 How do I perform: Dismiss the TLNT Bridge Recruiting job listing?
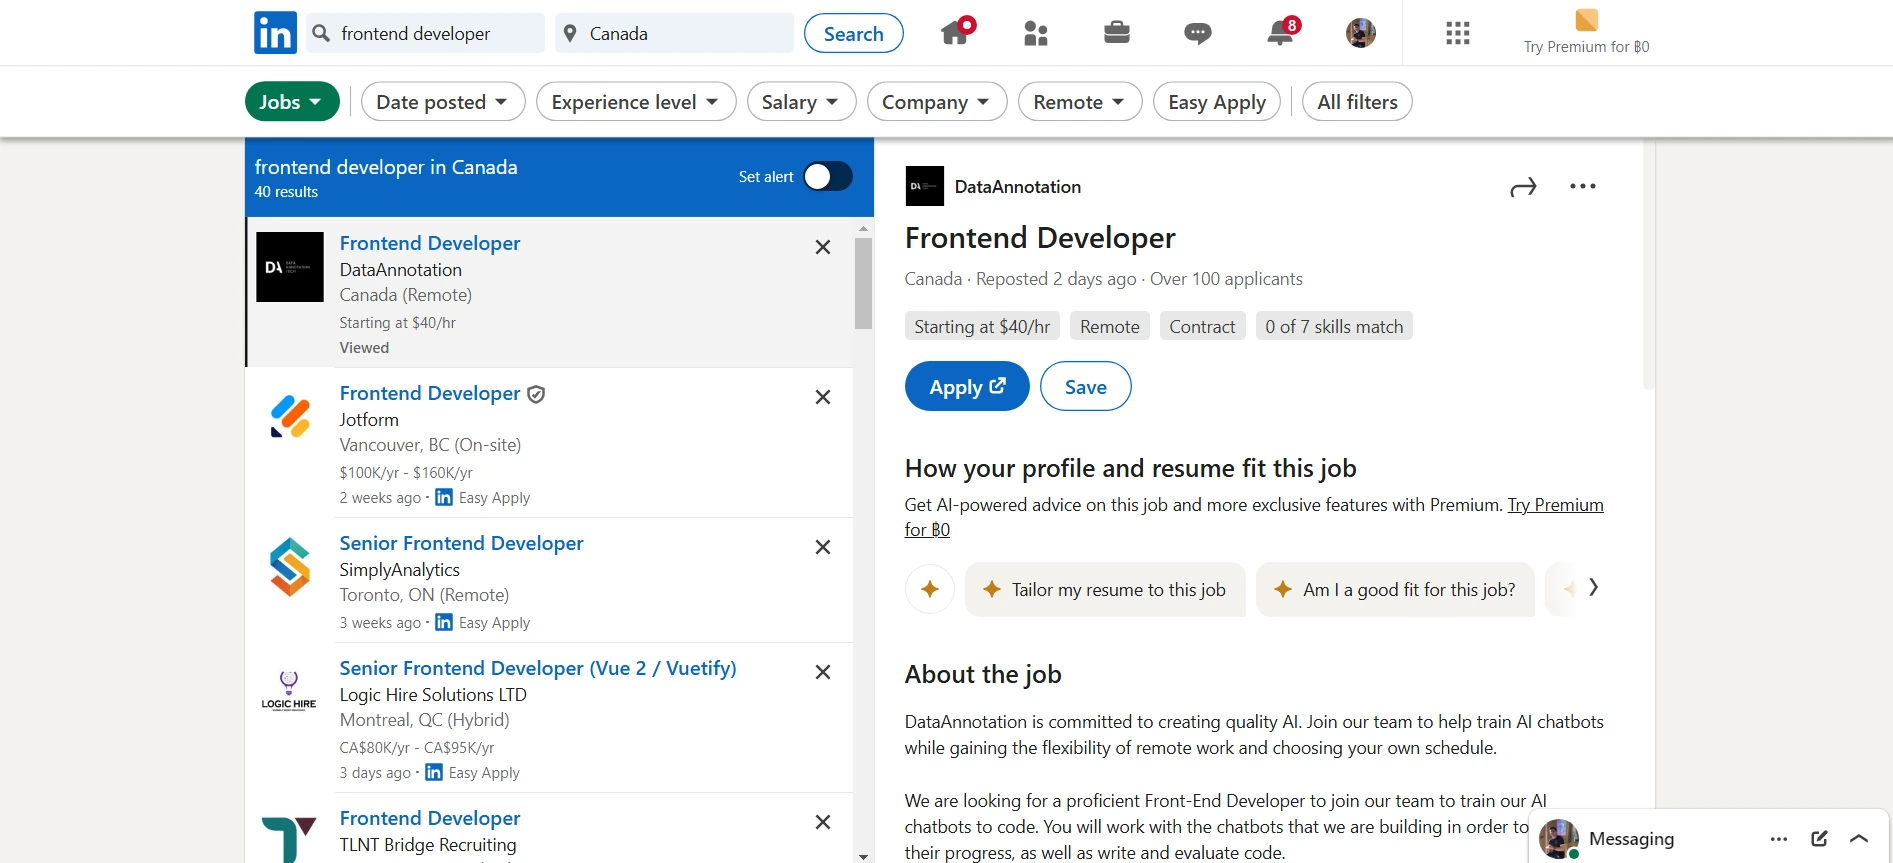[823, 822]
